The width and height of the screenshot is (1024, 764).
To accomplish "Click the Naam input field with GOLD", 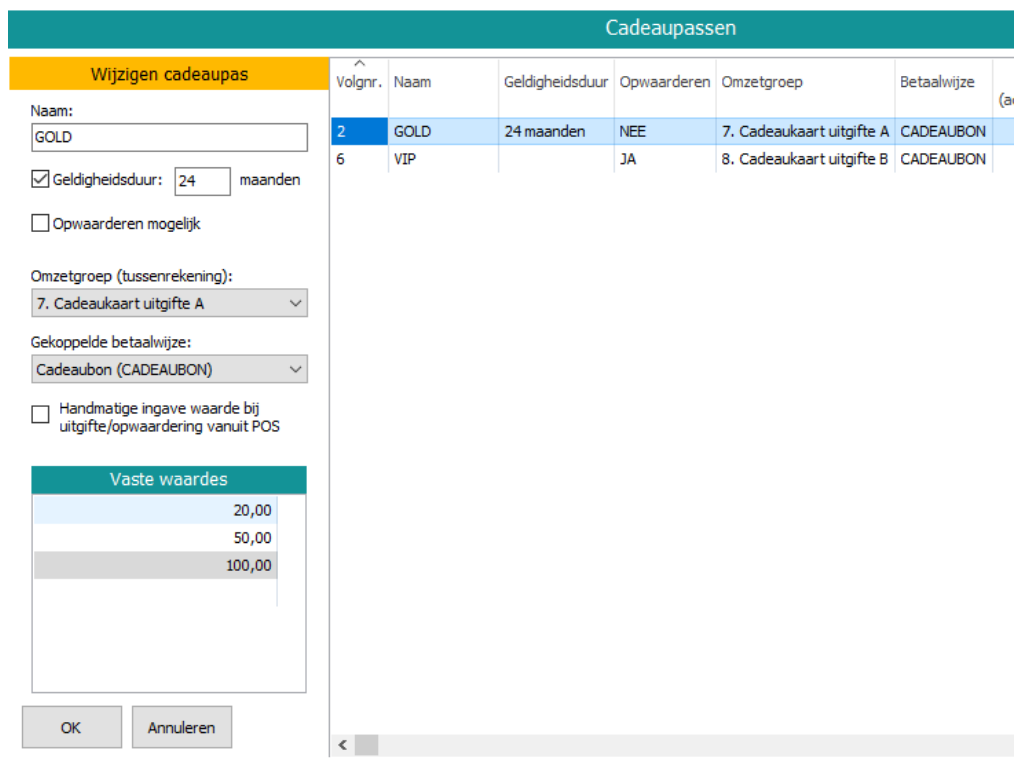I will [x=169, y=138].
